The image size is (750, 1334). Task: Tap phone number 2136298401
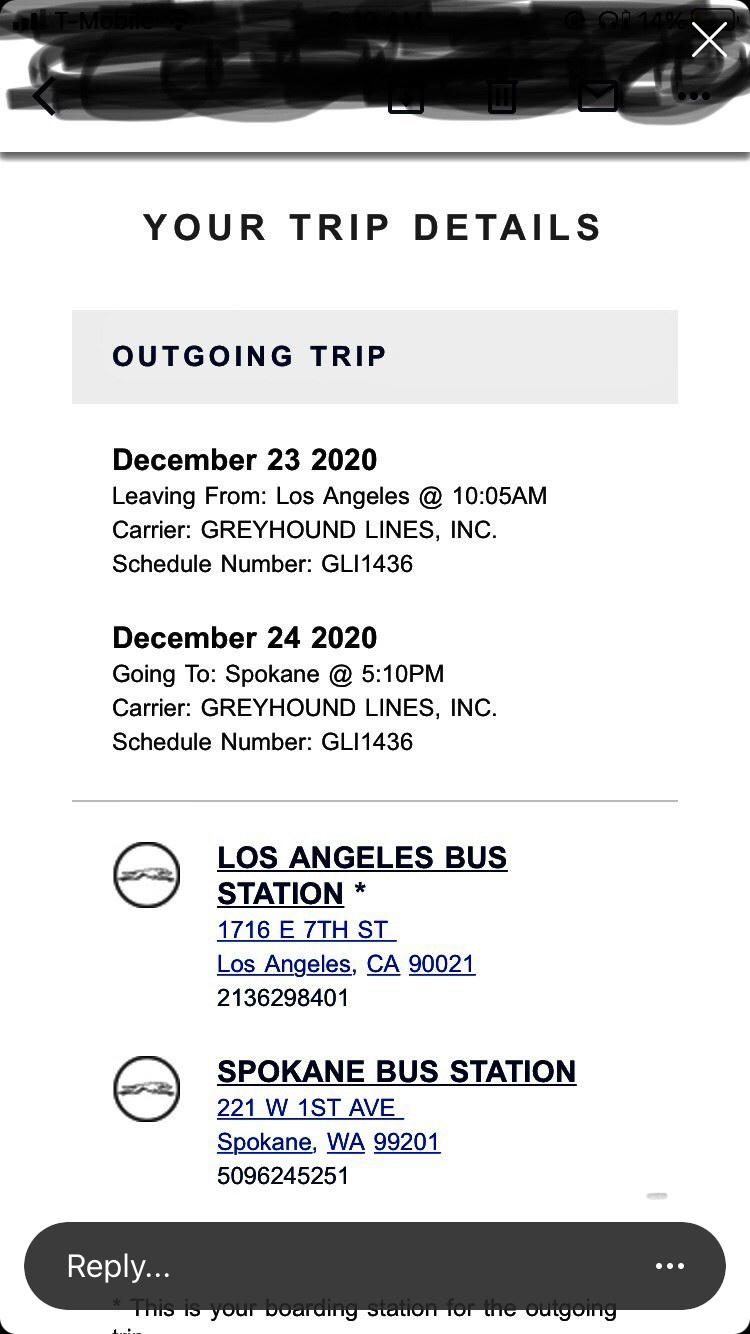(x=283, y=998)
